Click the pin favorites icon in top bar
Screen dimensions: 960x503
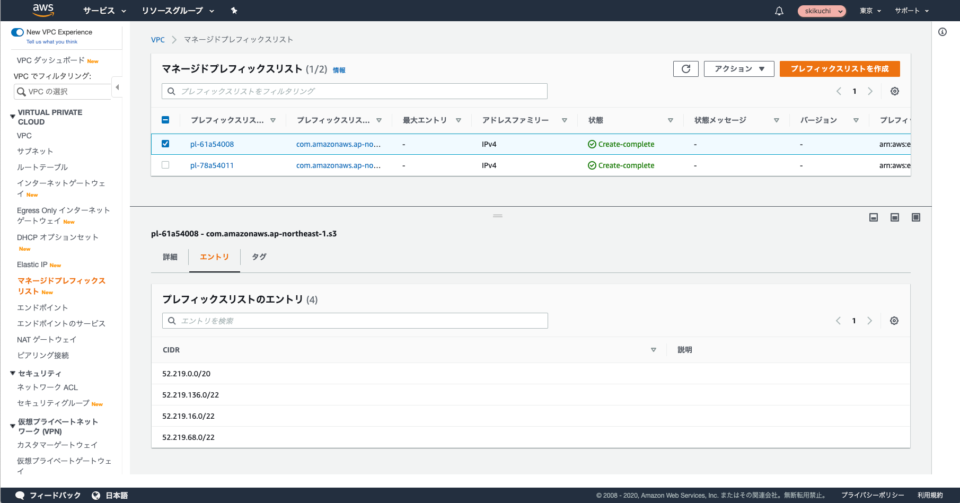click(234, 10)
